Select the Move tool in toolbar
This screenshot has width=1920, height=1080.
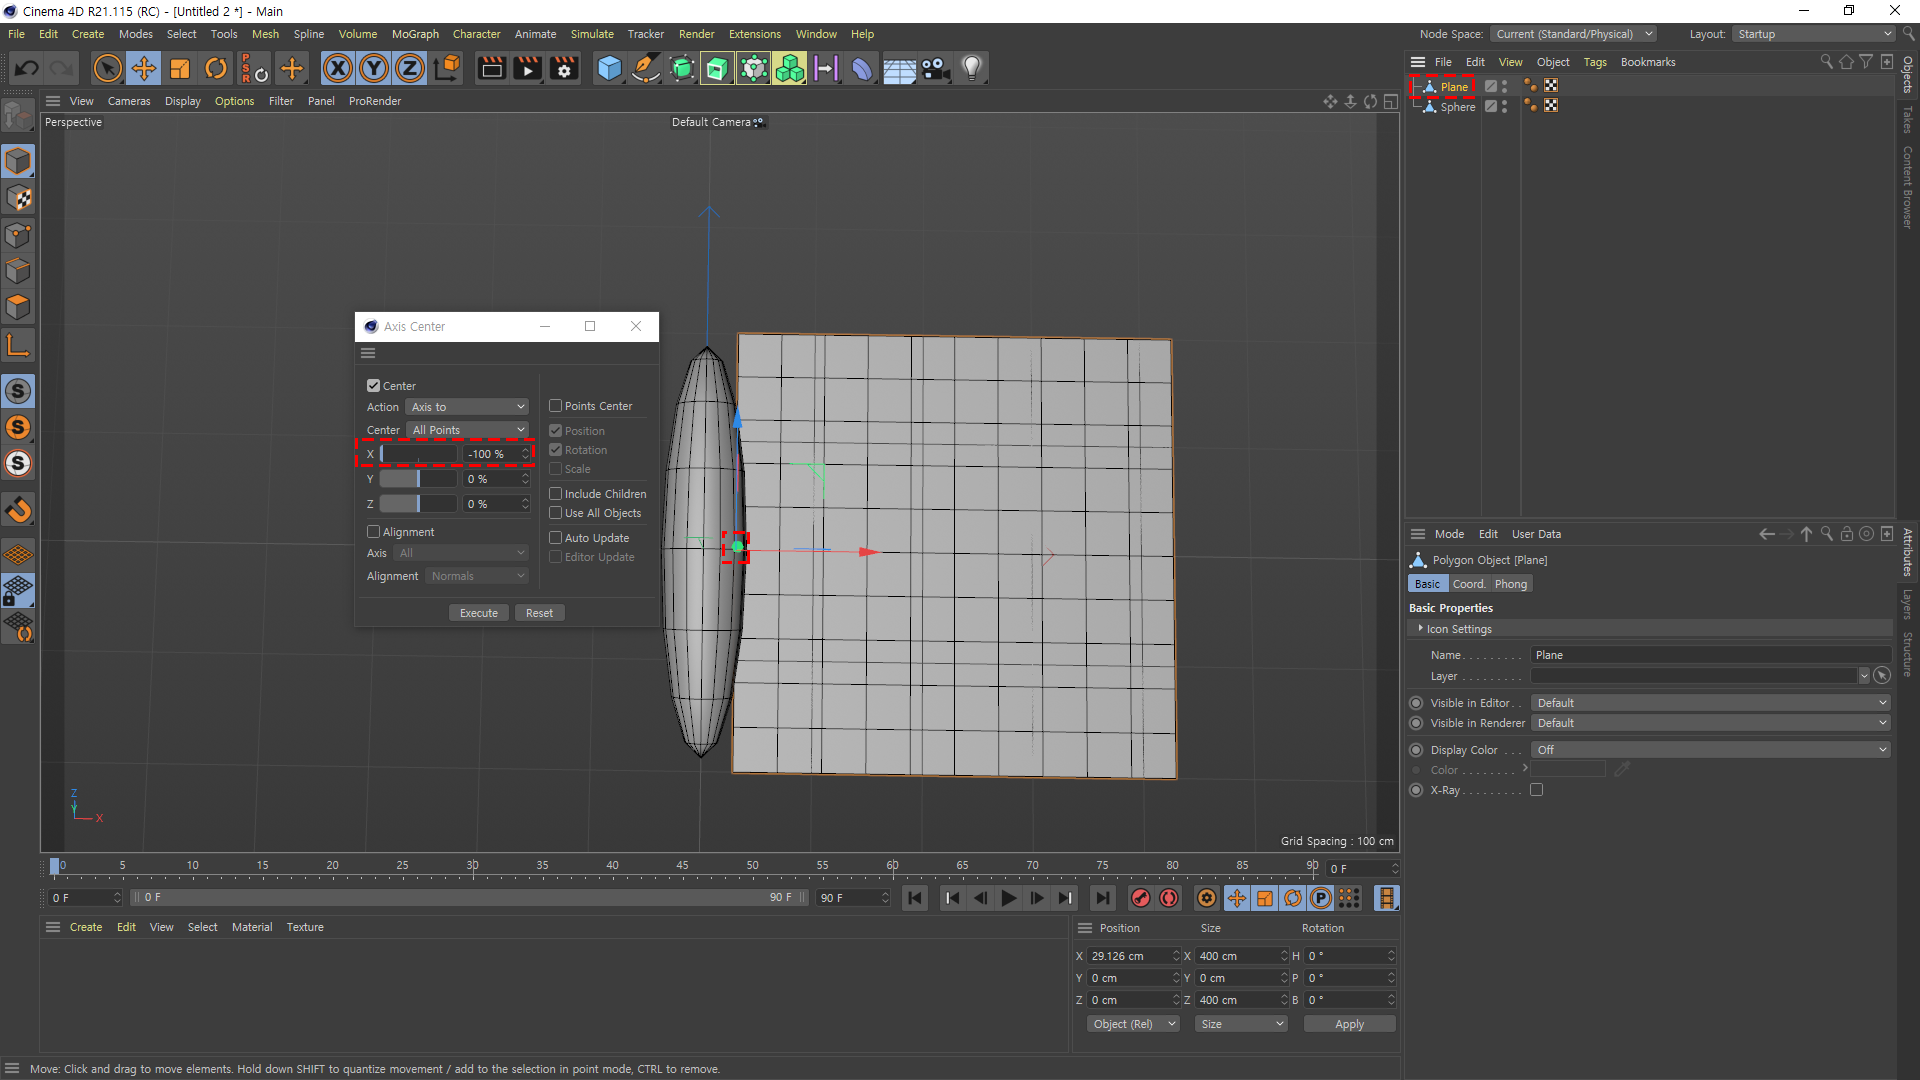tap(144, 68)
